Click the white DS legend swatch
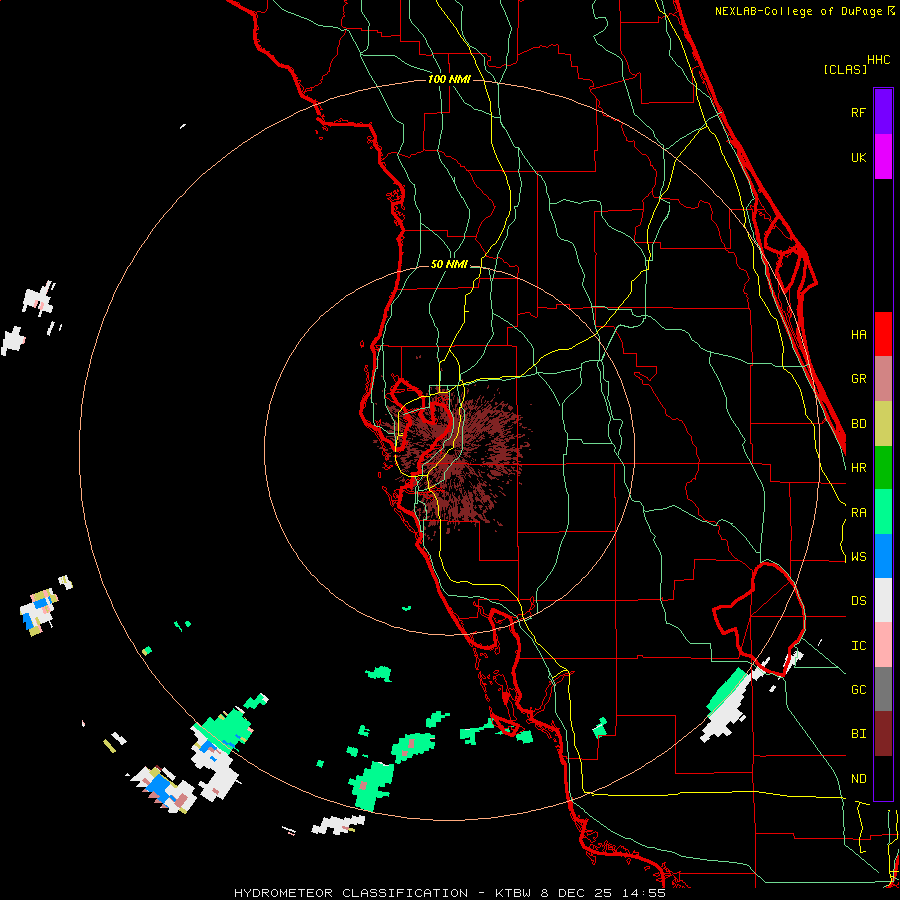 tap(883, 600)
